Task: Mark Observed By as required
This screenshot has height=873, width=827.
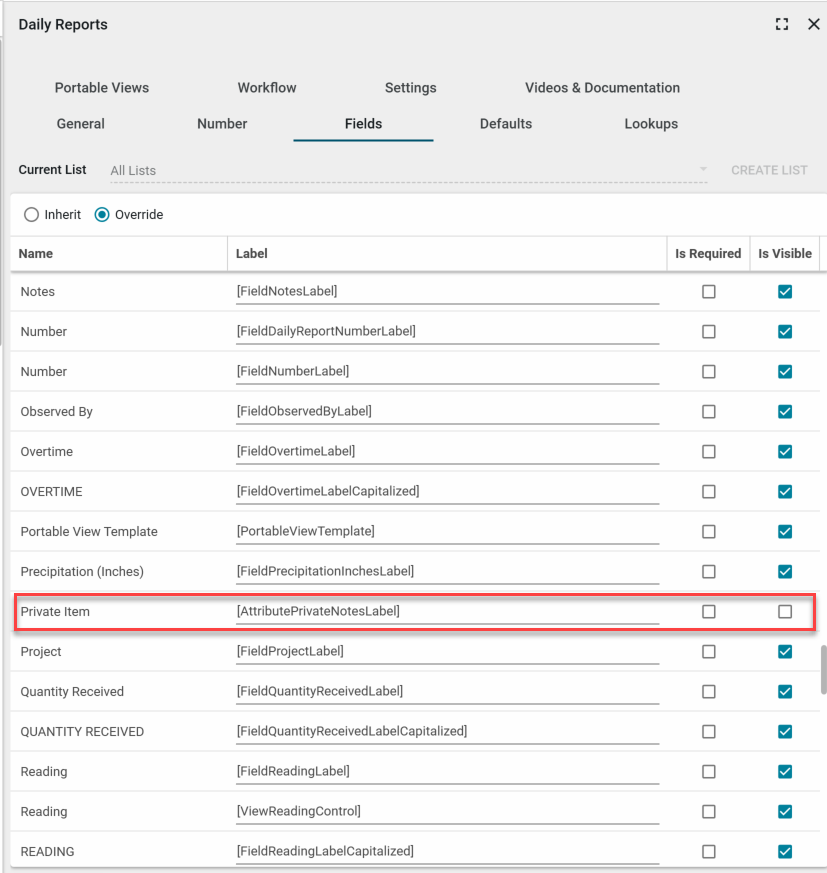Action: tap(709, 412)
